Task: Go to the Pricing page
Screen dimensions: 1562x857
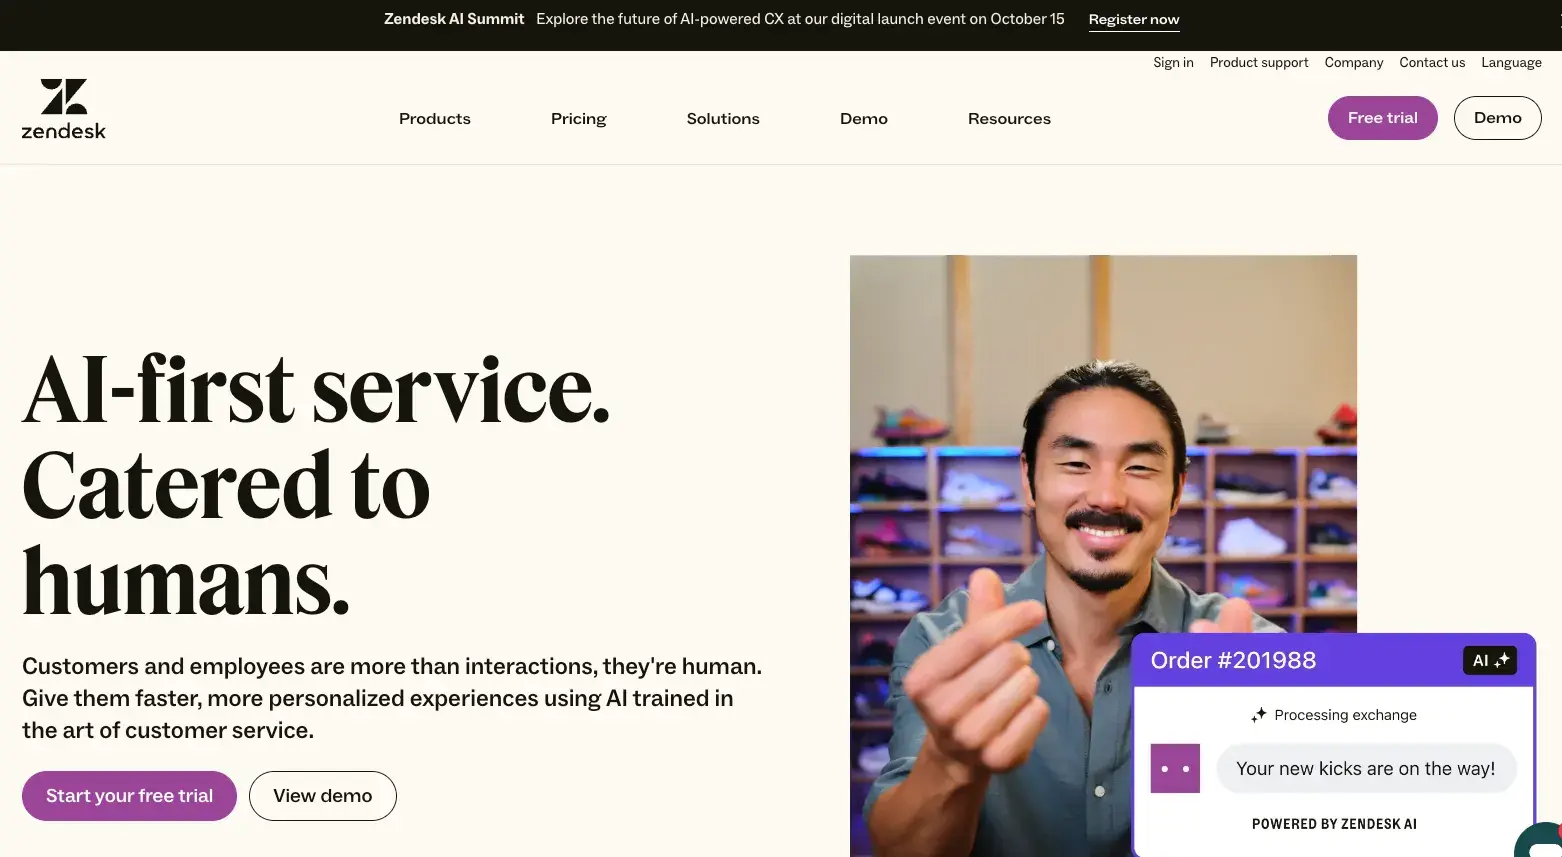Action: [x=578, y=118]
